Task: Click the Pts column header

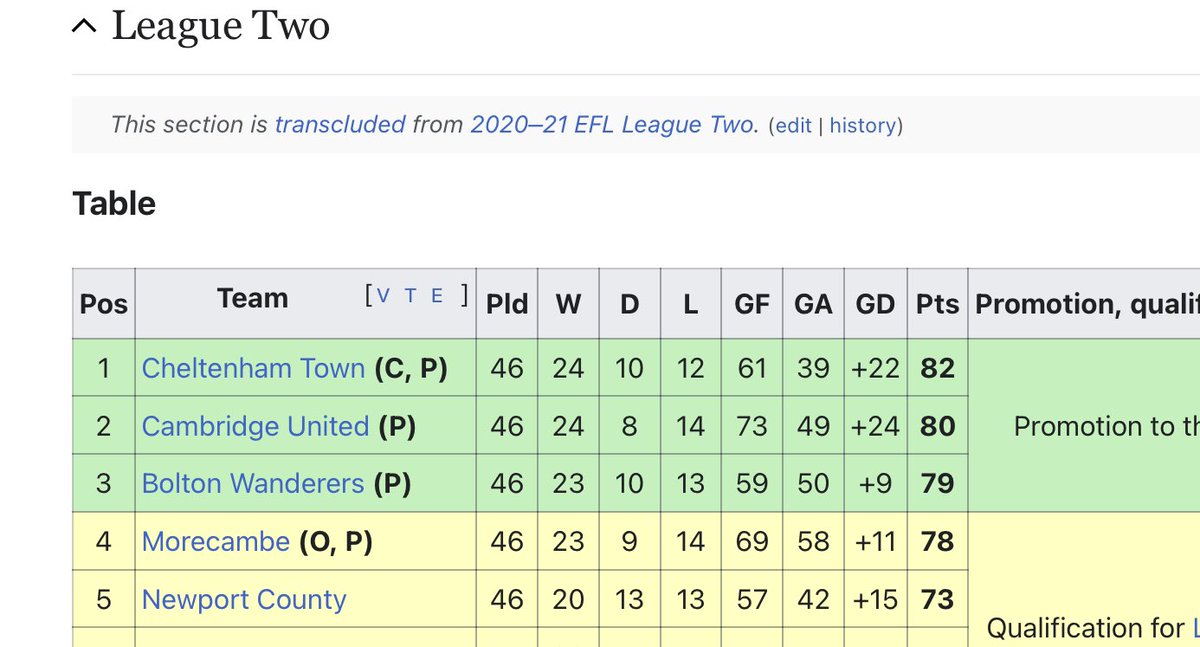Action: (937, 303)
